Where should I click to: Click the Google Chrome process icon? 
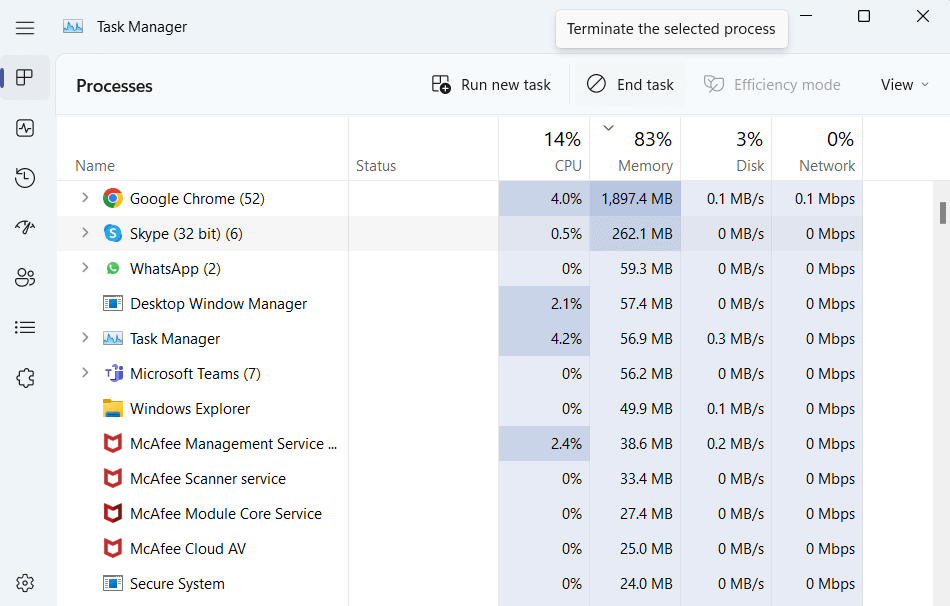pos(113,198)
